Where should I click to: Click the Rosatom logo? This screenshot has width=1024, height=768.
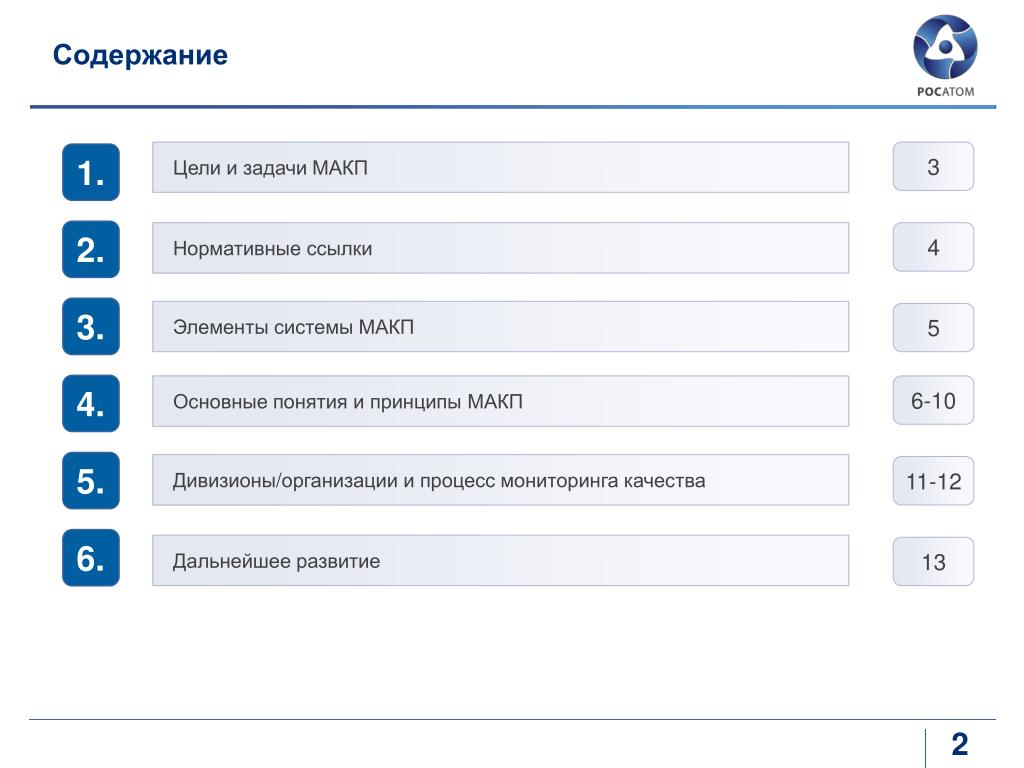945,56
